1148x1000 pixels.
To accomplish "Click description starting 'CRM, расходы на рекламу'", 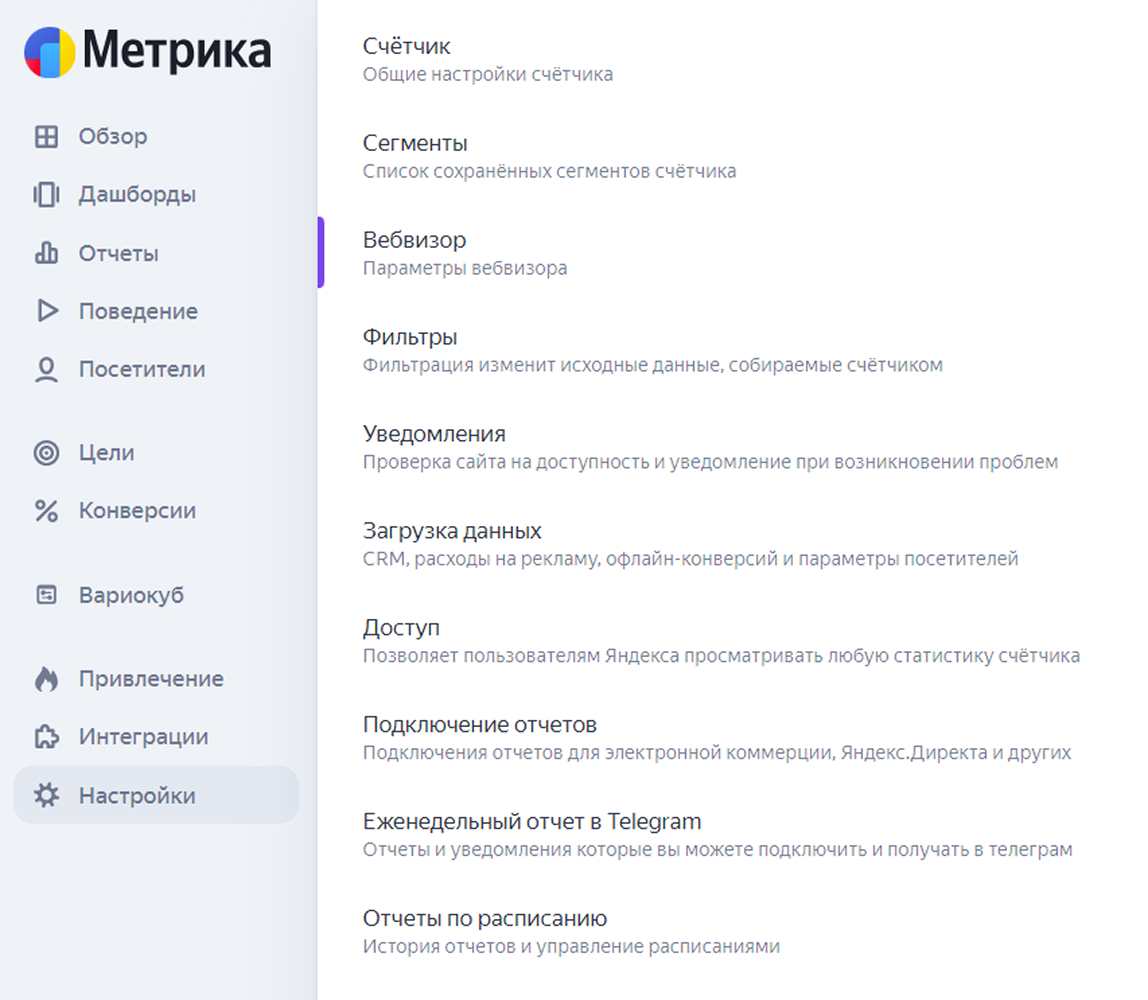I will tap(690, 559).
